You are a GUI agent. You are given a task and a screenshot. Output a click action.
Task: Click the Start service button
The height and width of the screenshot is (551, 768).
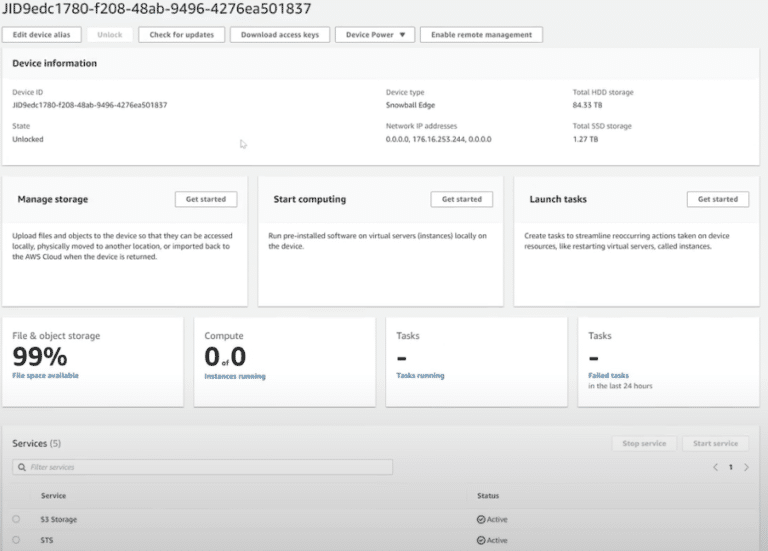pyautogui.click(x=715, y=443)
